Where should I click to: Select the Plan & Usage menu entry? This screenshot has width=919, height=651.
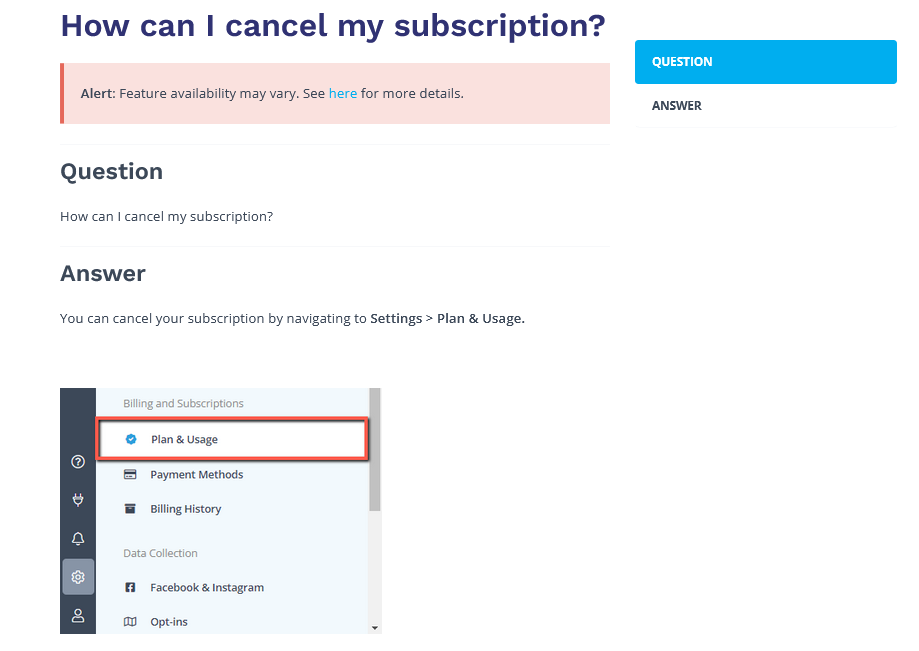(x=186, y=439)
